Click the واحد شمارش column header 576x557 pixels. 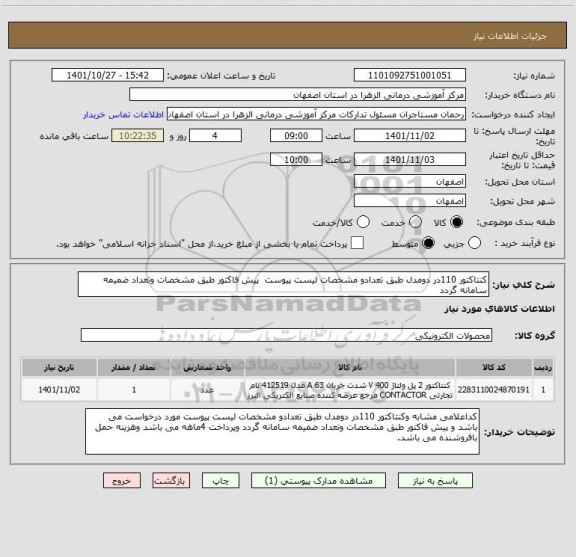(x=207, y=367)
